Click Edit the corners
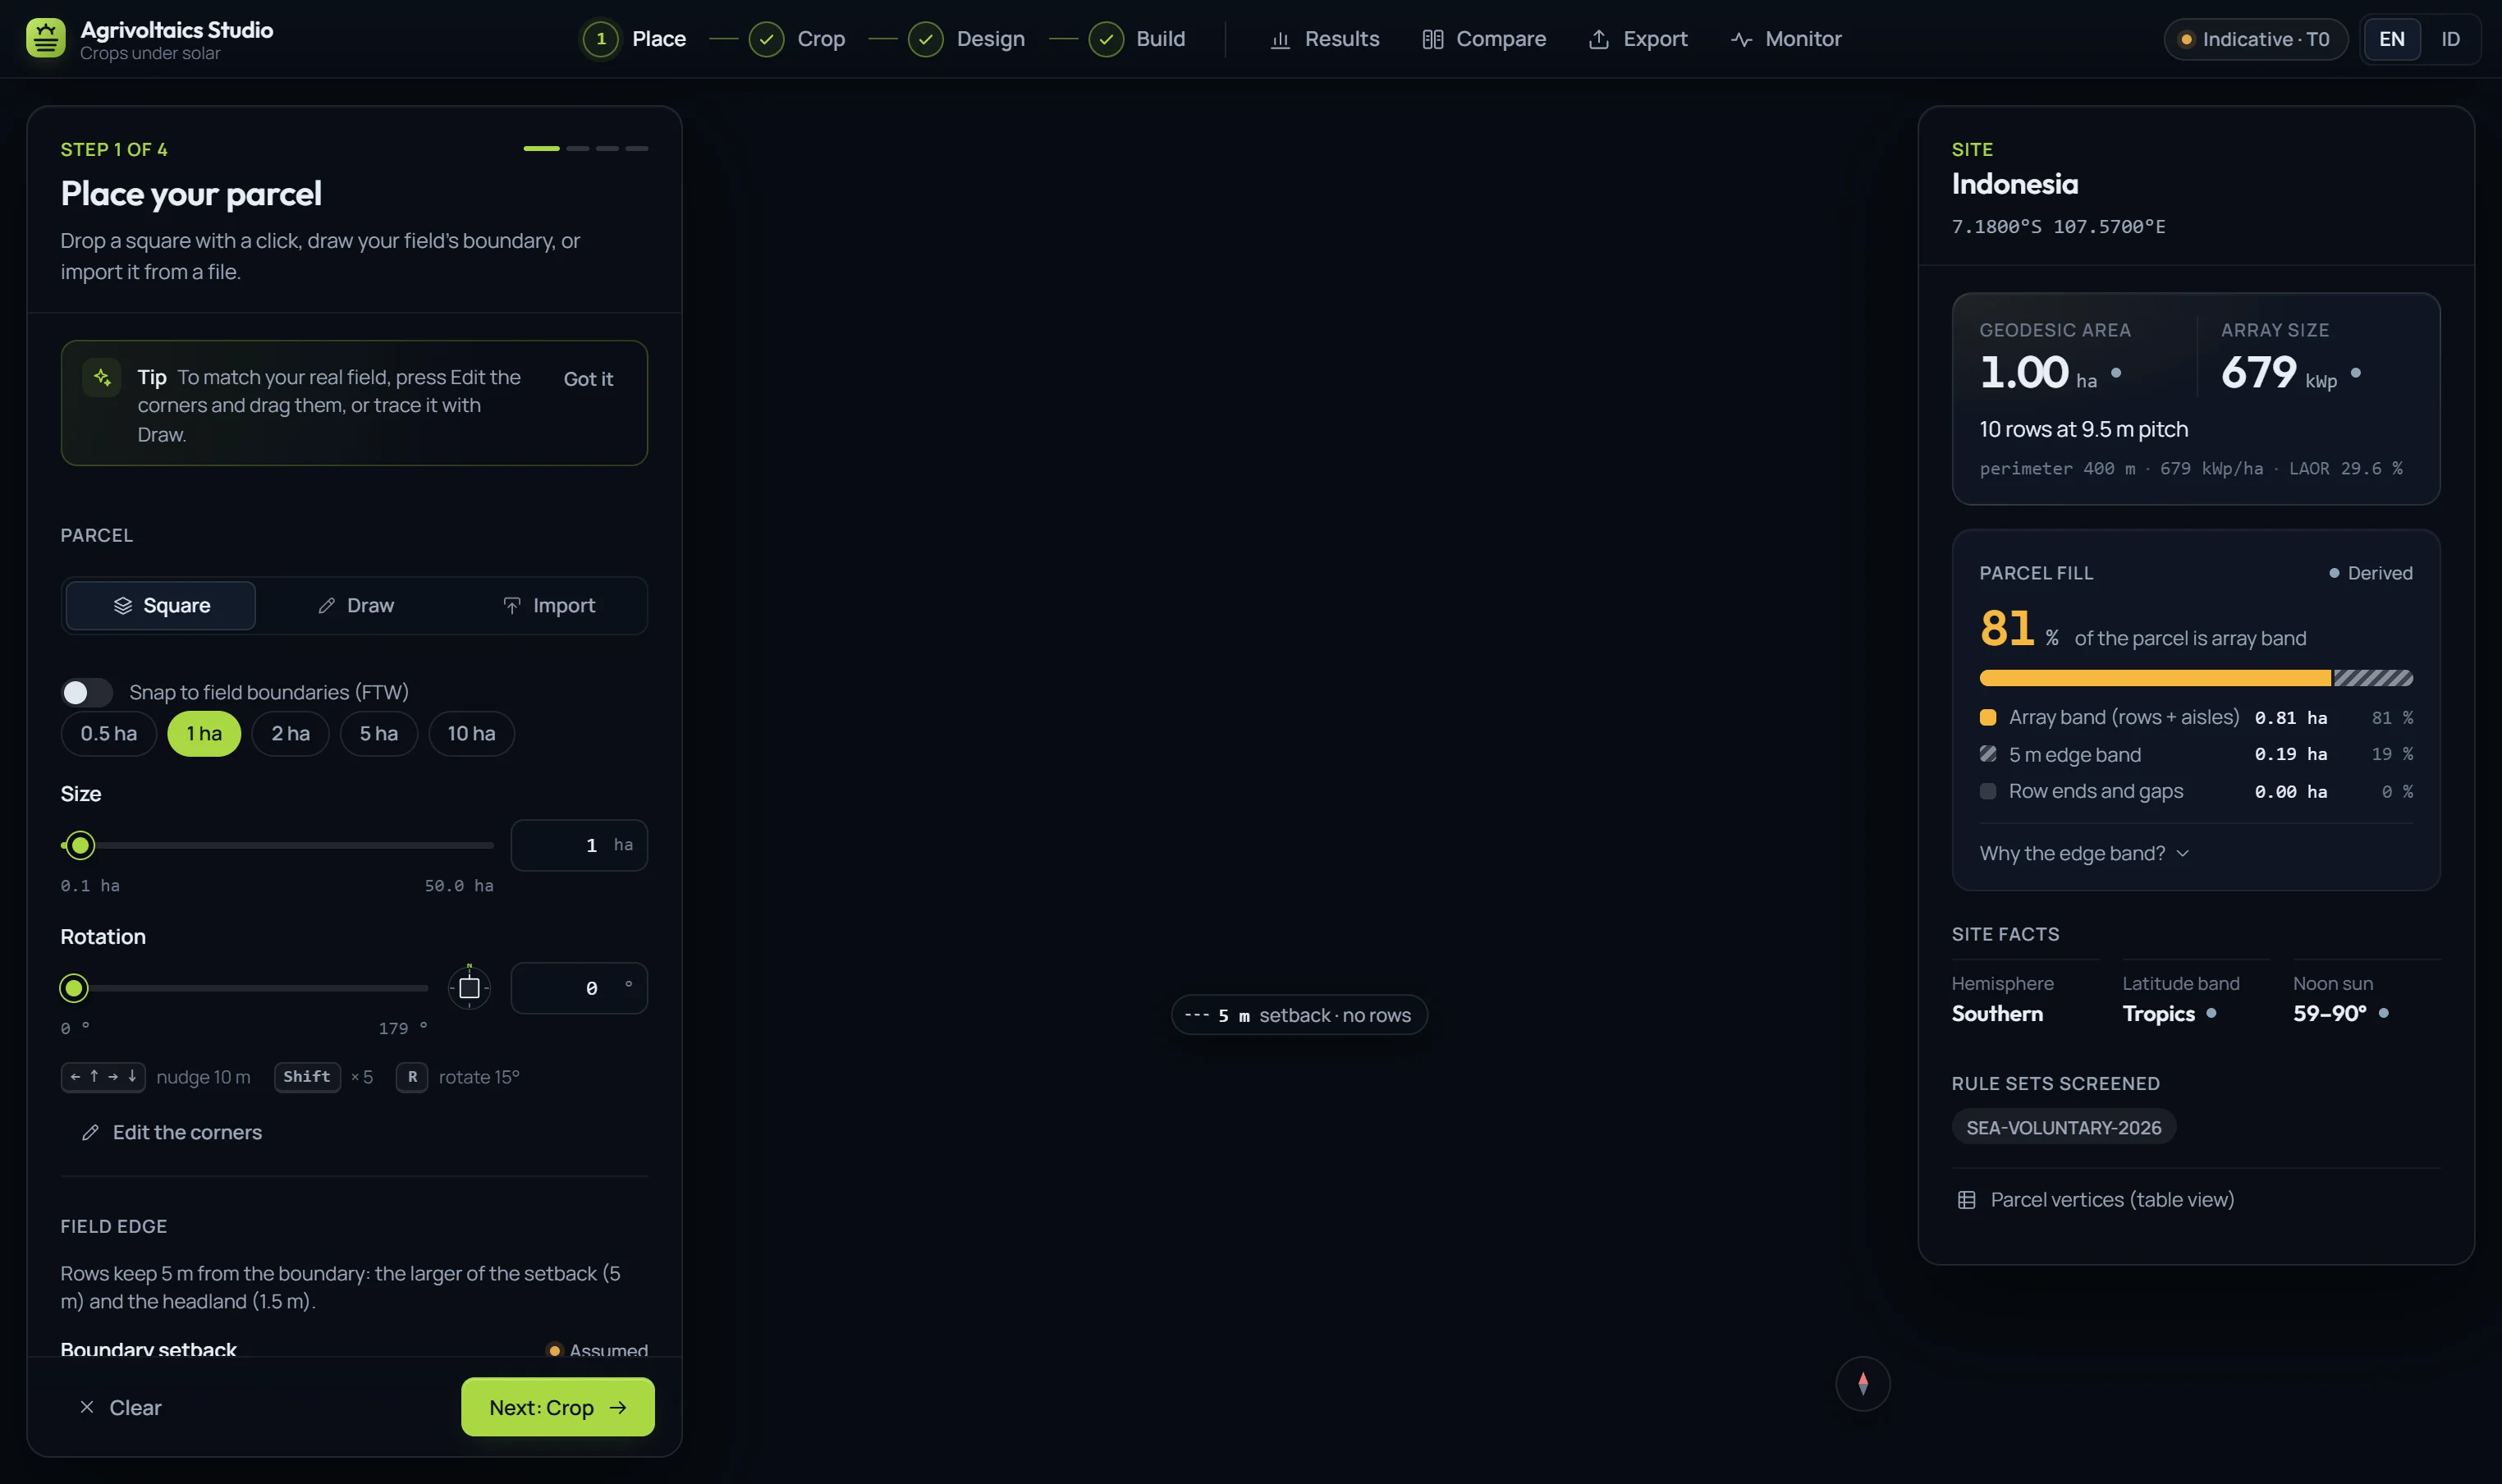The height and width of the screenshot is (1484, 2502). (x=171, y=1132)
